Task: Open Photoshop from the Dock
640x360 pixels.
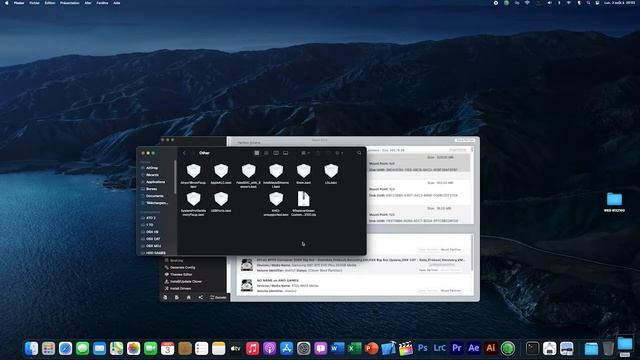Action: click(x=423, y=348)
